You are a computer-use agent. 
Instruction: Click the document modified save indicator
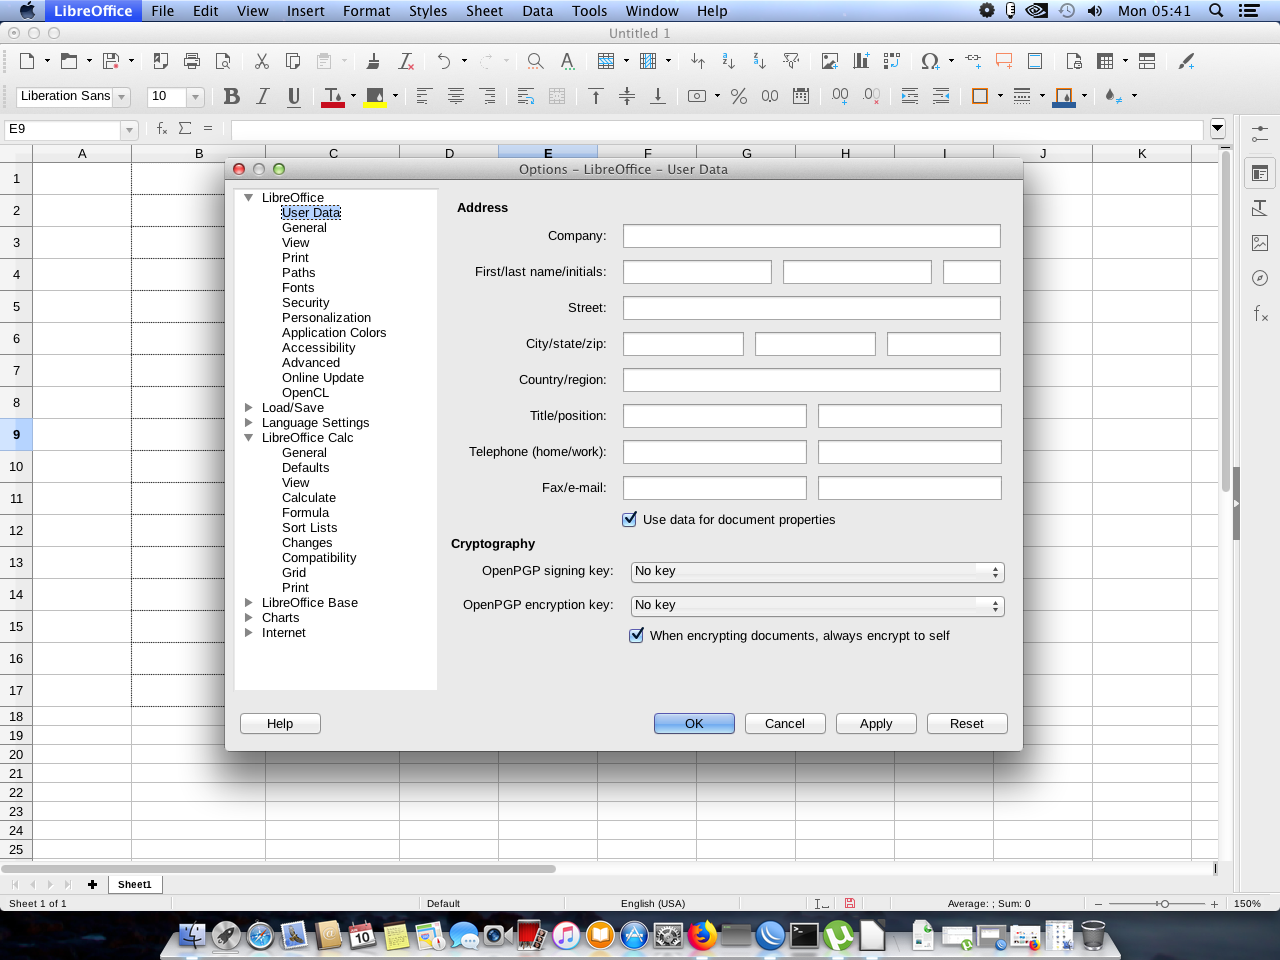[x=849, y=903]
